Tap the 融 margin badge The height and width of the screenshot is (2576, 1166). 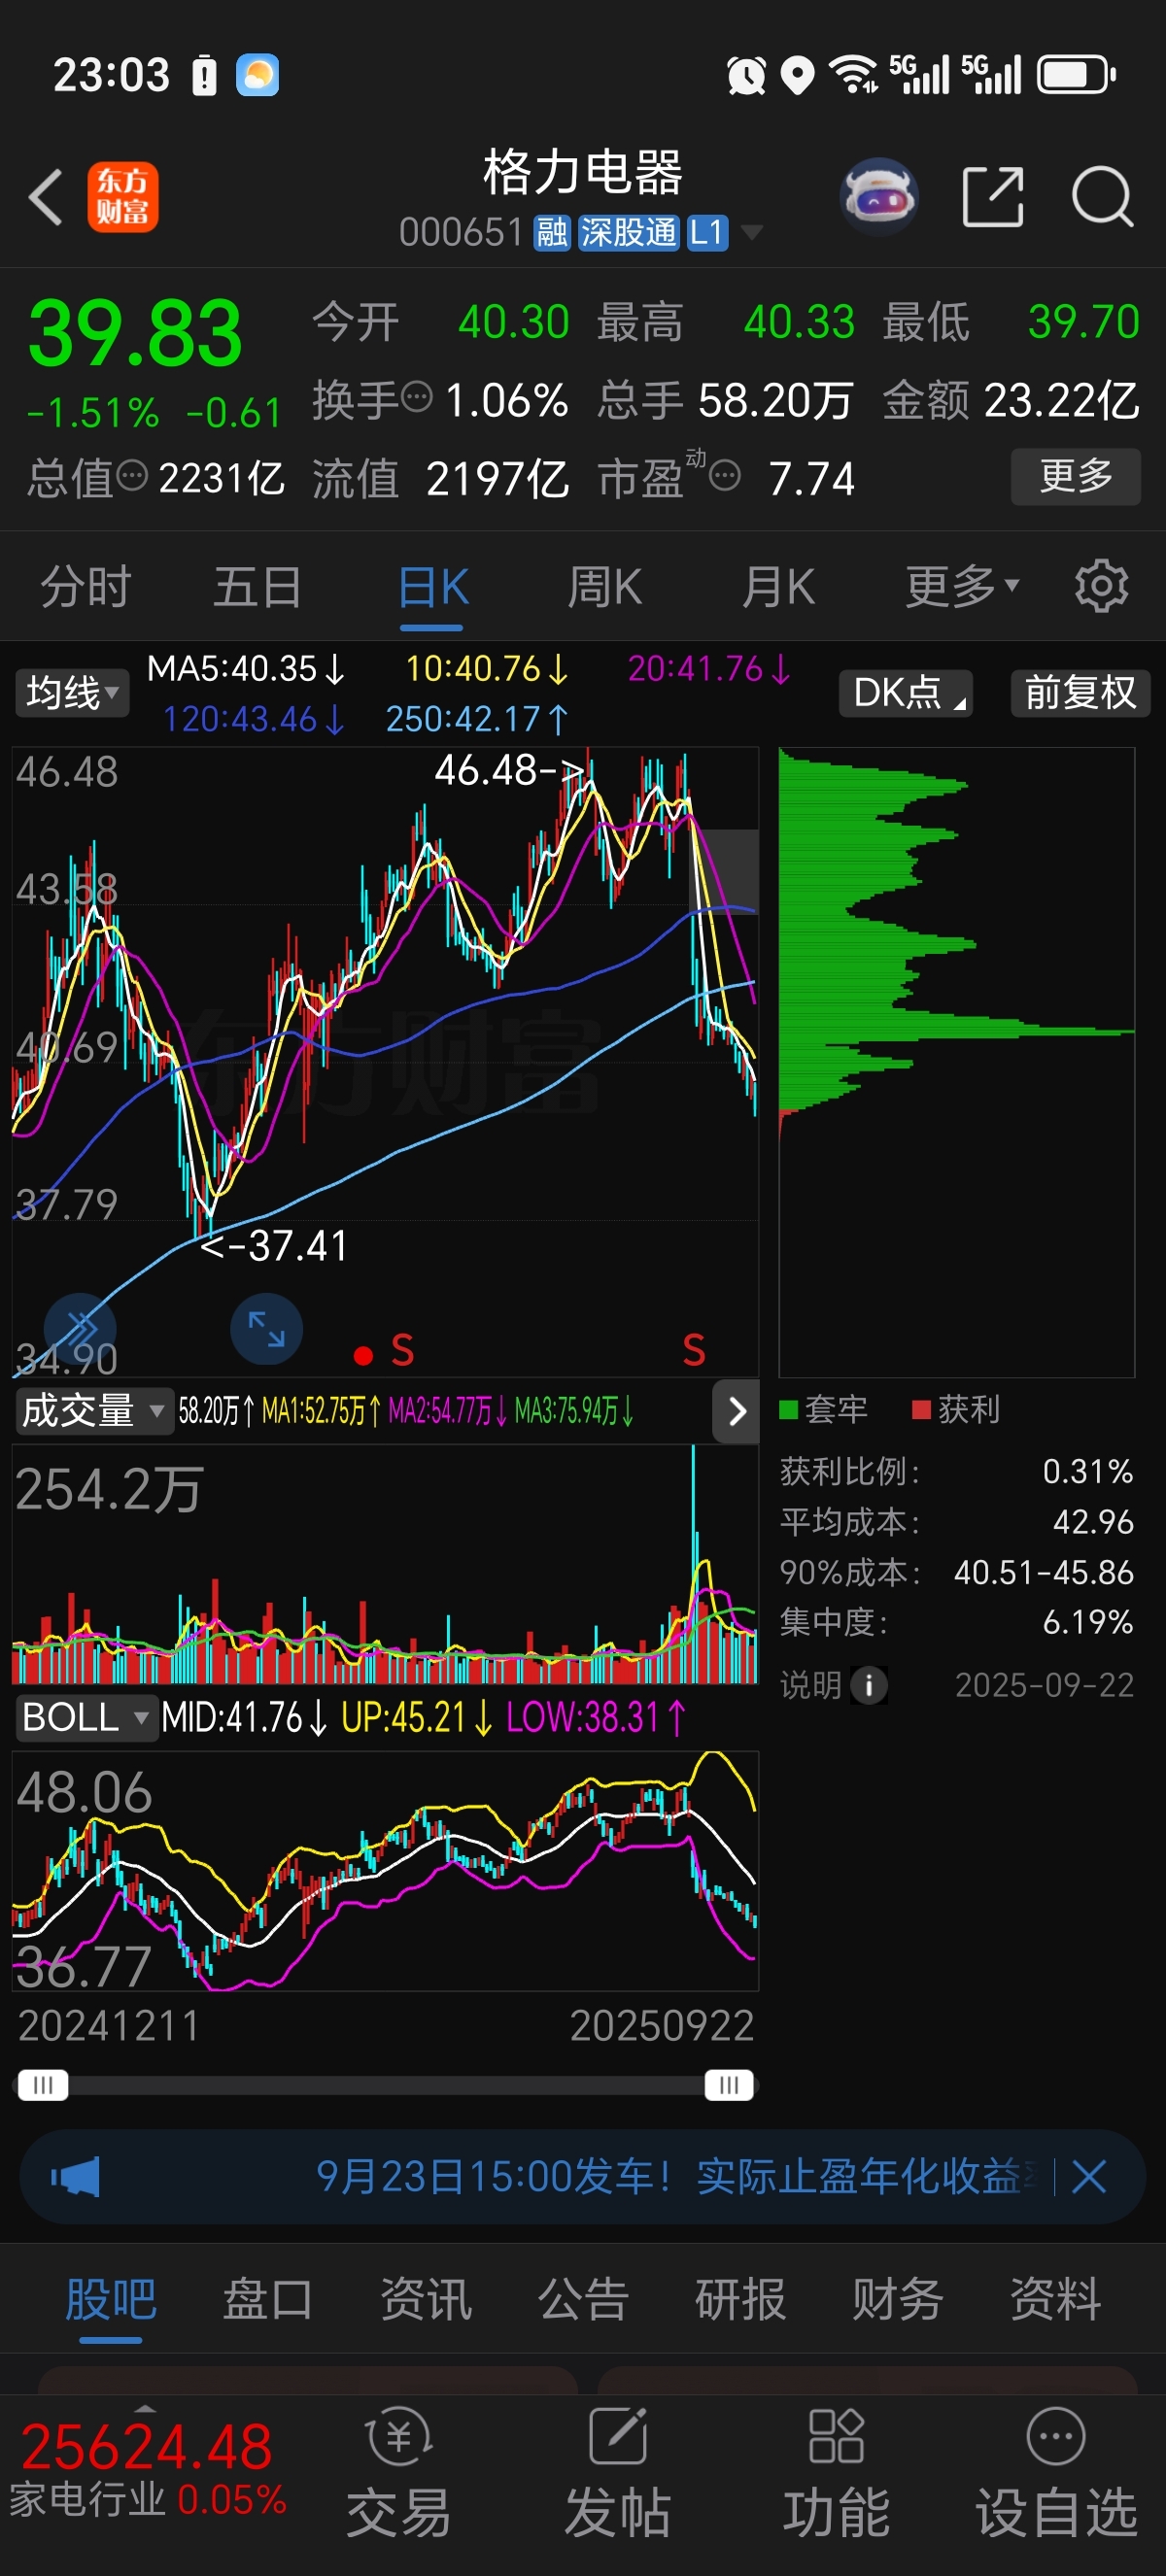pyautogui.click(x=552, y=233)
